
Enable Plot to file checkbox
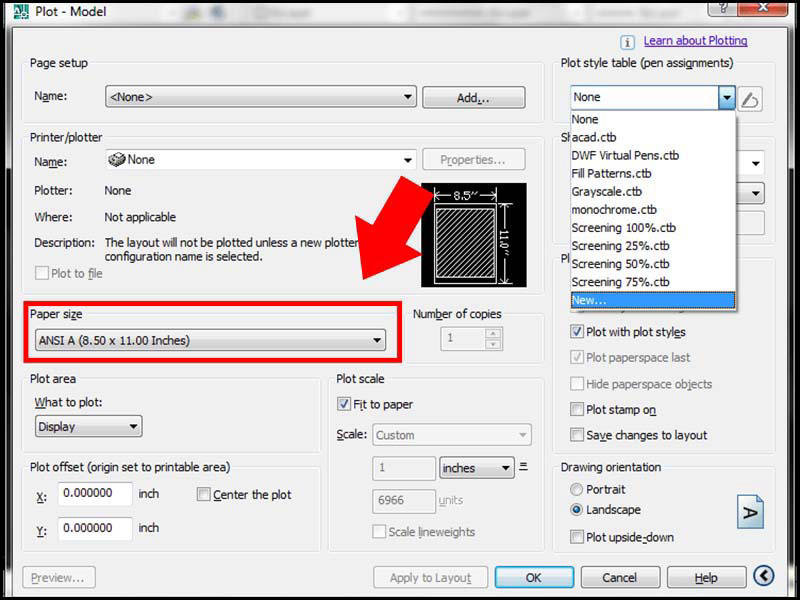(x=41, y=273)
